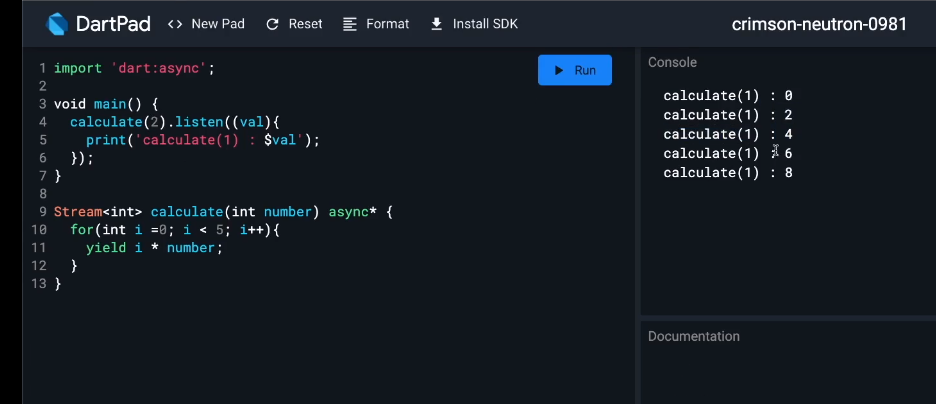Image resolution: width=936 pixels, height=404 pixels.
Task: Reset the pad code
Action: pyautogui.click(x=294, y=24)
